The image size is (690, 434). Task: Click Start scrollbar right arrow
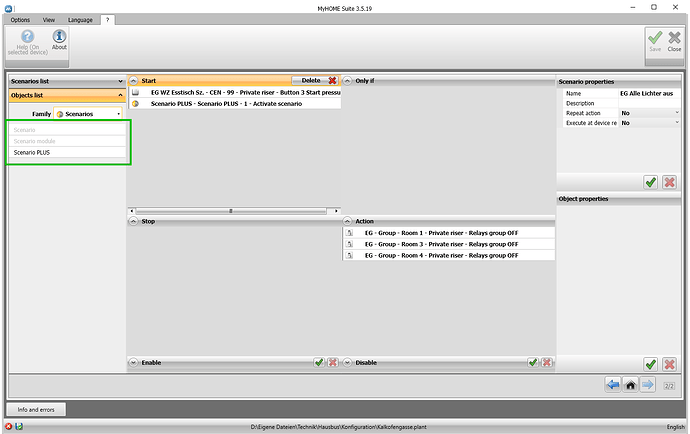[x=336, y=211]
